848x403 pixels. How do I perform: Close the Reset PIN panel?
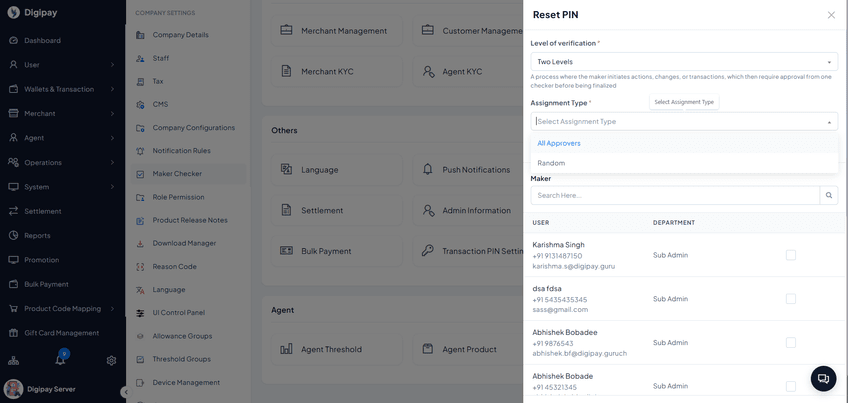(831, 15)
